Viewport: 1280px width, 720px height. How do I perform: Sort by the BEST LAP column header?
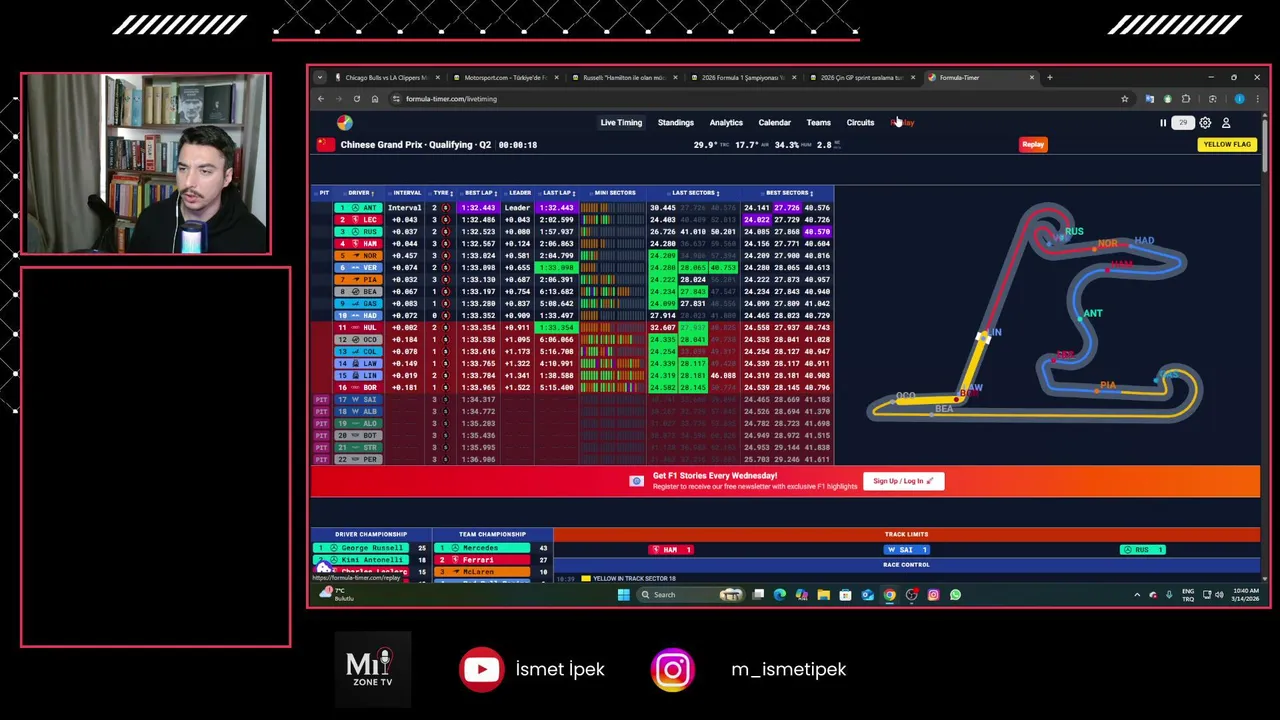point(481,193)
